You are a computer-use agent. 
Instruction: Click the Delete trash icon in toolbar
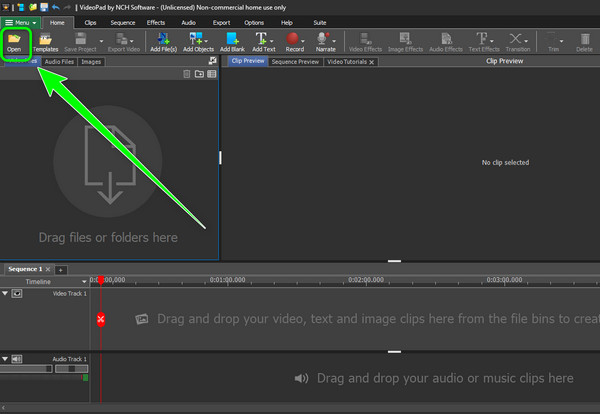(x=585, y=39)
